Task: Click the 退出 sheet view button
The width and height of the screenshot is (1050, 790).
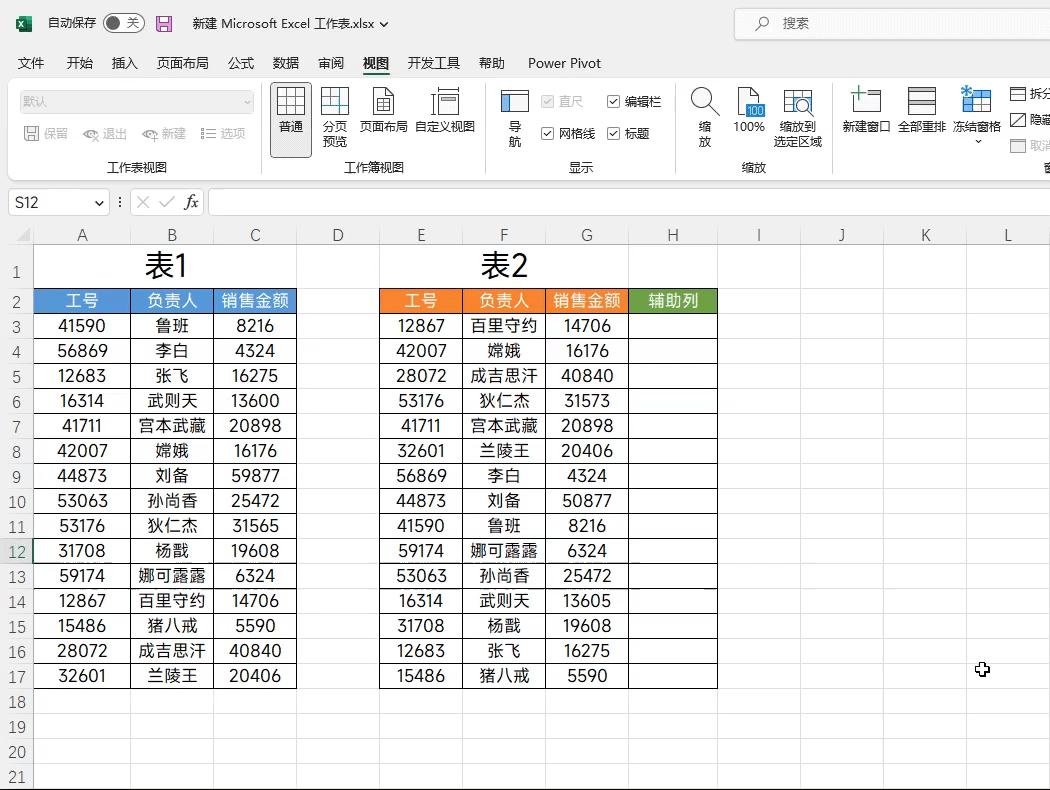Action: pos(104,134)
